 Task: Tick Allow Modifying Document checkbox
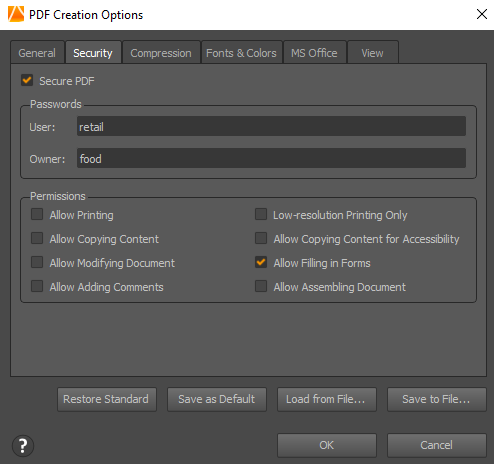pyautogui.click(x=37, y=262)
